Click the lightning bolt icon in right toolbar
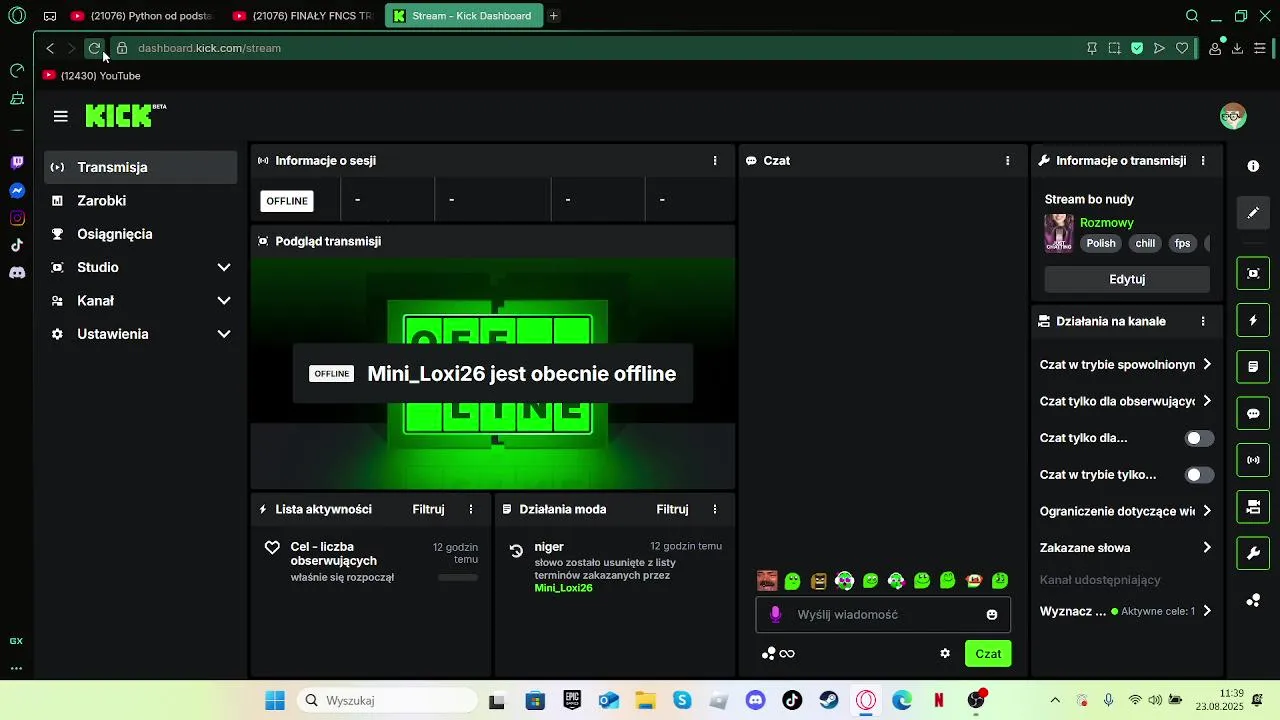The image size is (1280, 720). tap(1253, 320)
